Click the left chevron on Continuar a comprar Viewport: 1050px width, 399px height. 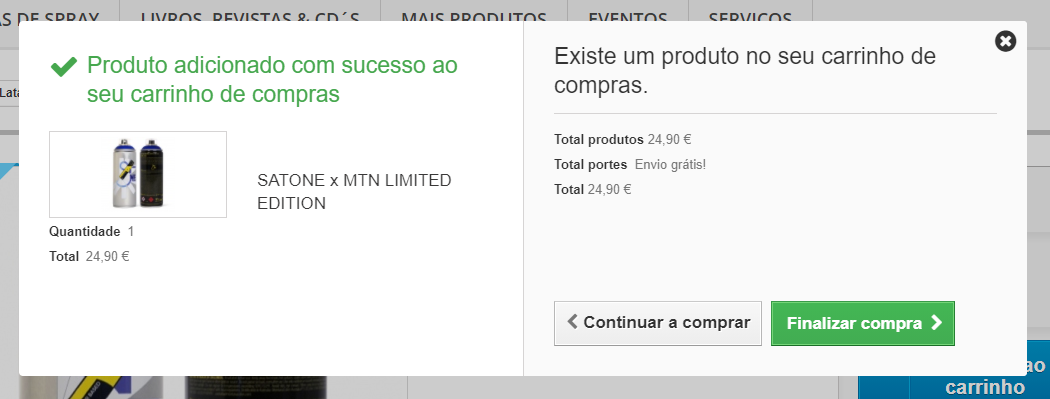click(572, 322)
